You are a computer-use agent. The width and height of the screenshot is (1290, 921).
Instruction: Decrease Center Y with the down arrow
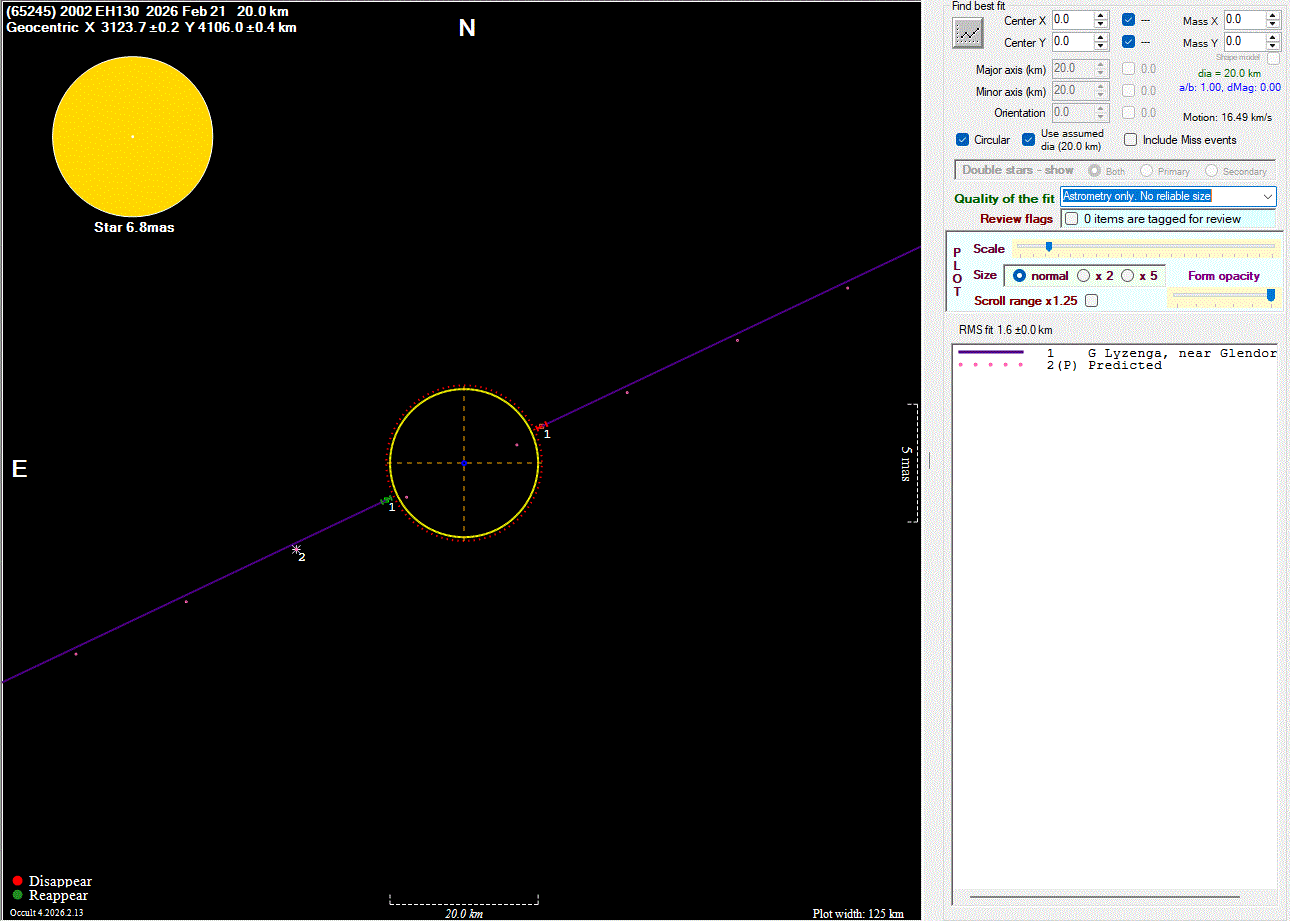point(1101,46)
